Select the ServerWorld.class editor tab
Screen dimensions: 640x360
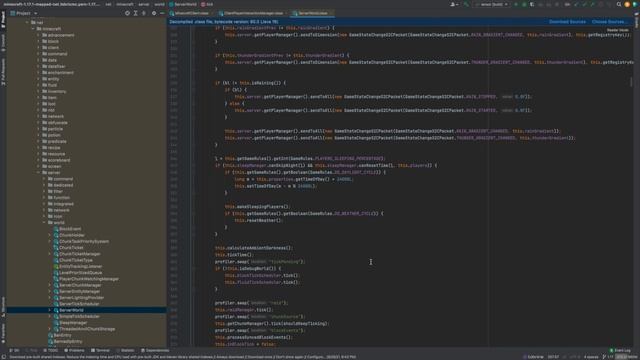(x=313, y=13)
